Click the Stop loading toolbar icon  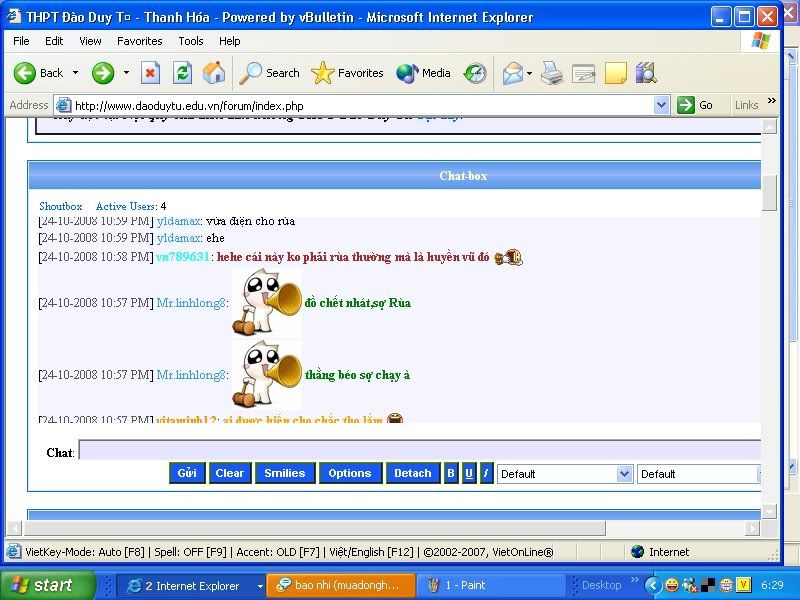(x=150, y=73)
